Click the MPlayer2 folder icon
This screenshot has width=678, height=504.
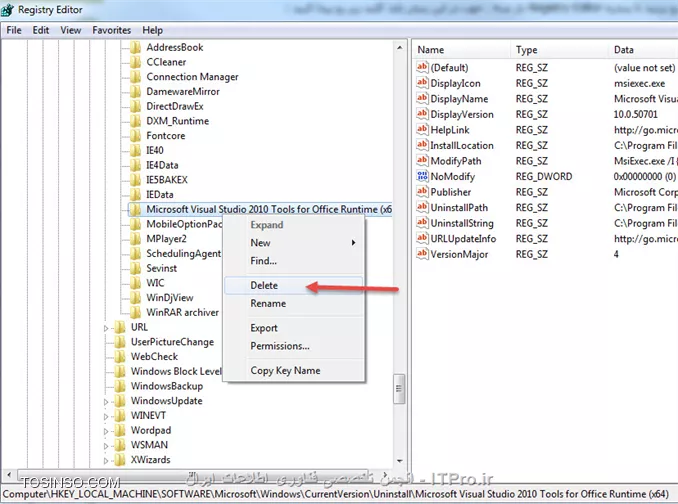click(x=136, y=239)
